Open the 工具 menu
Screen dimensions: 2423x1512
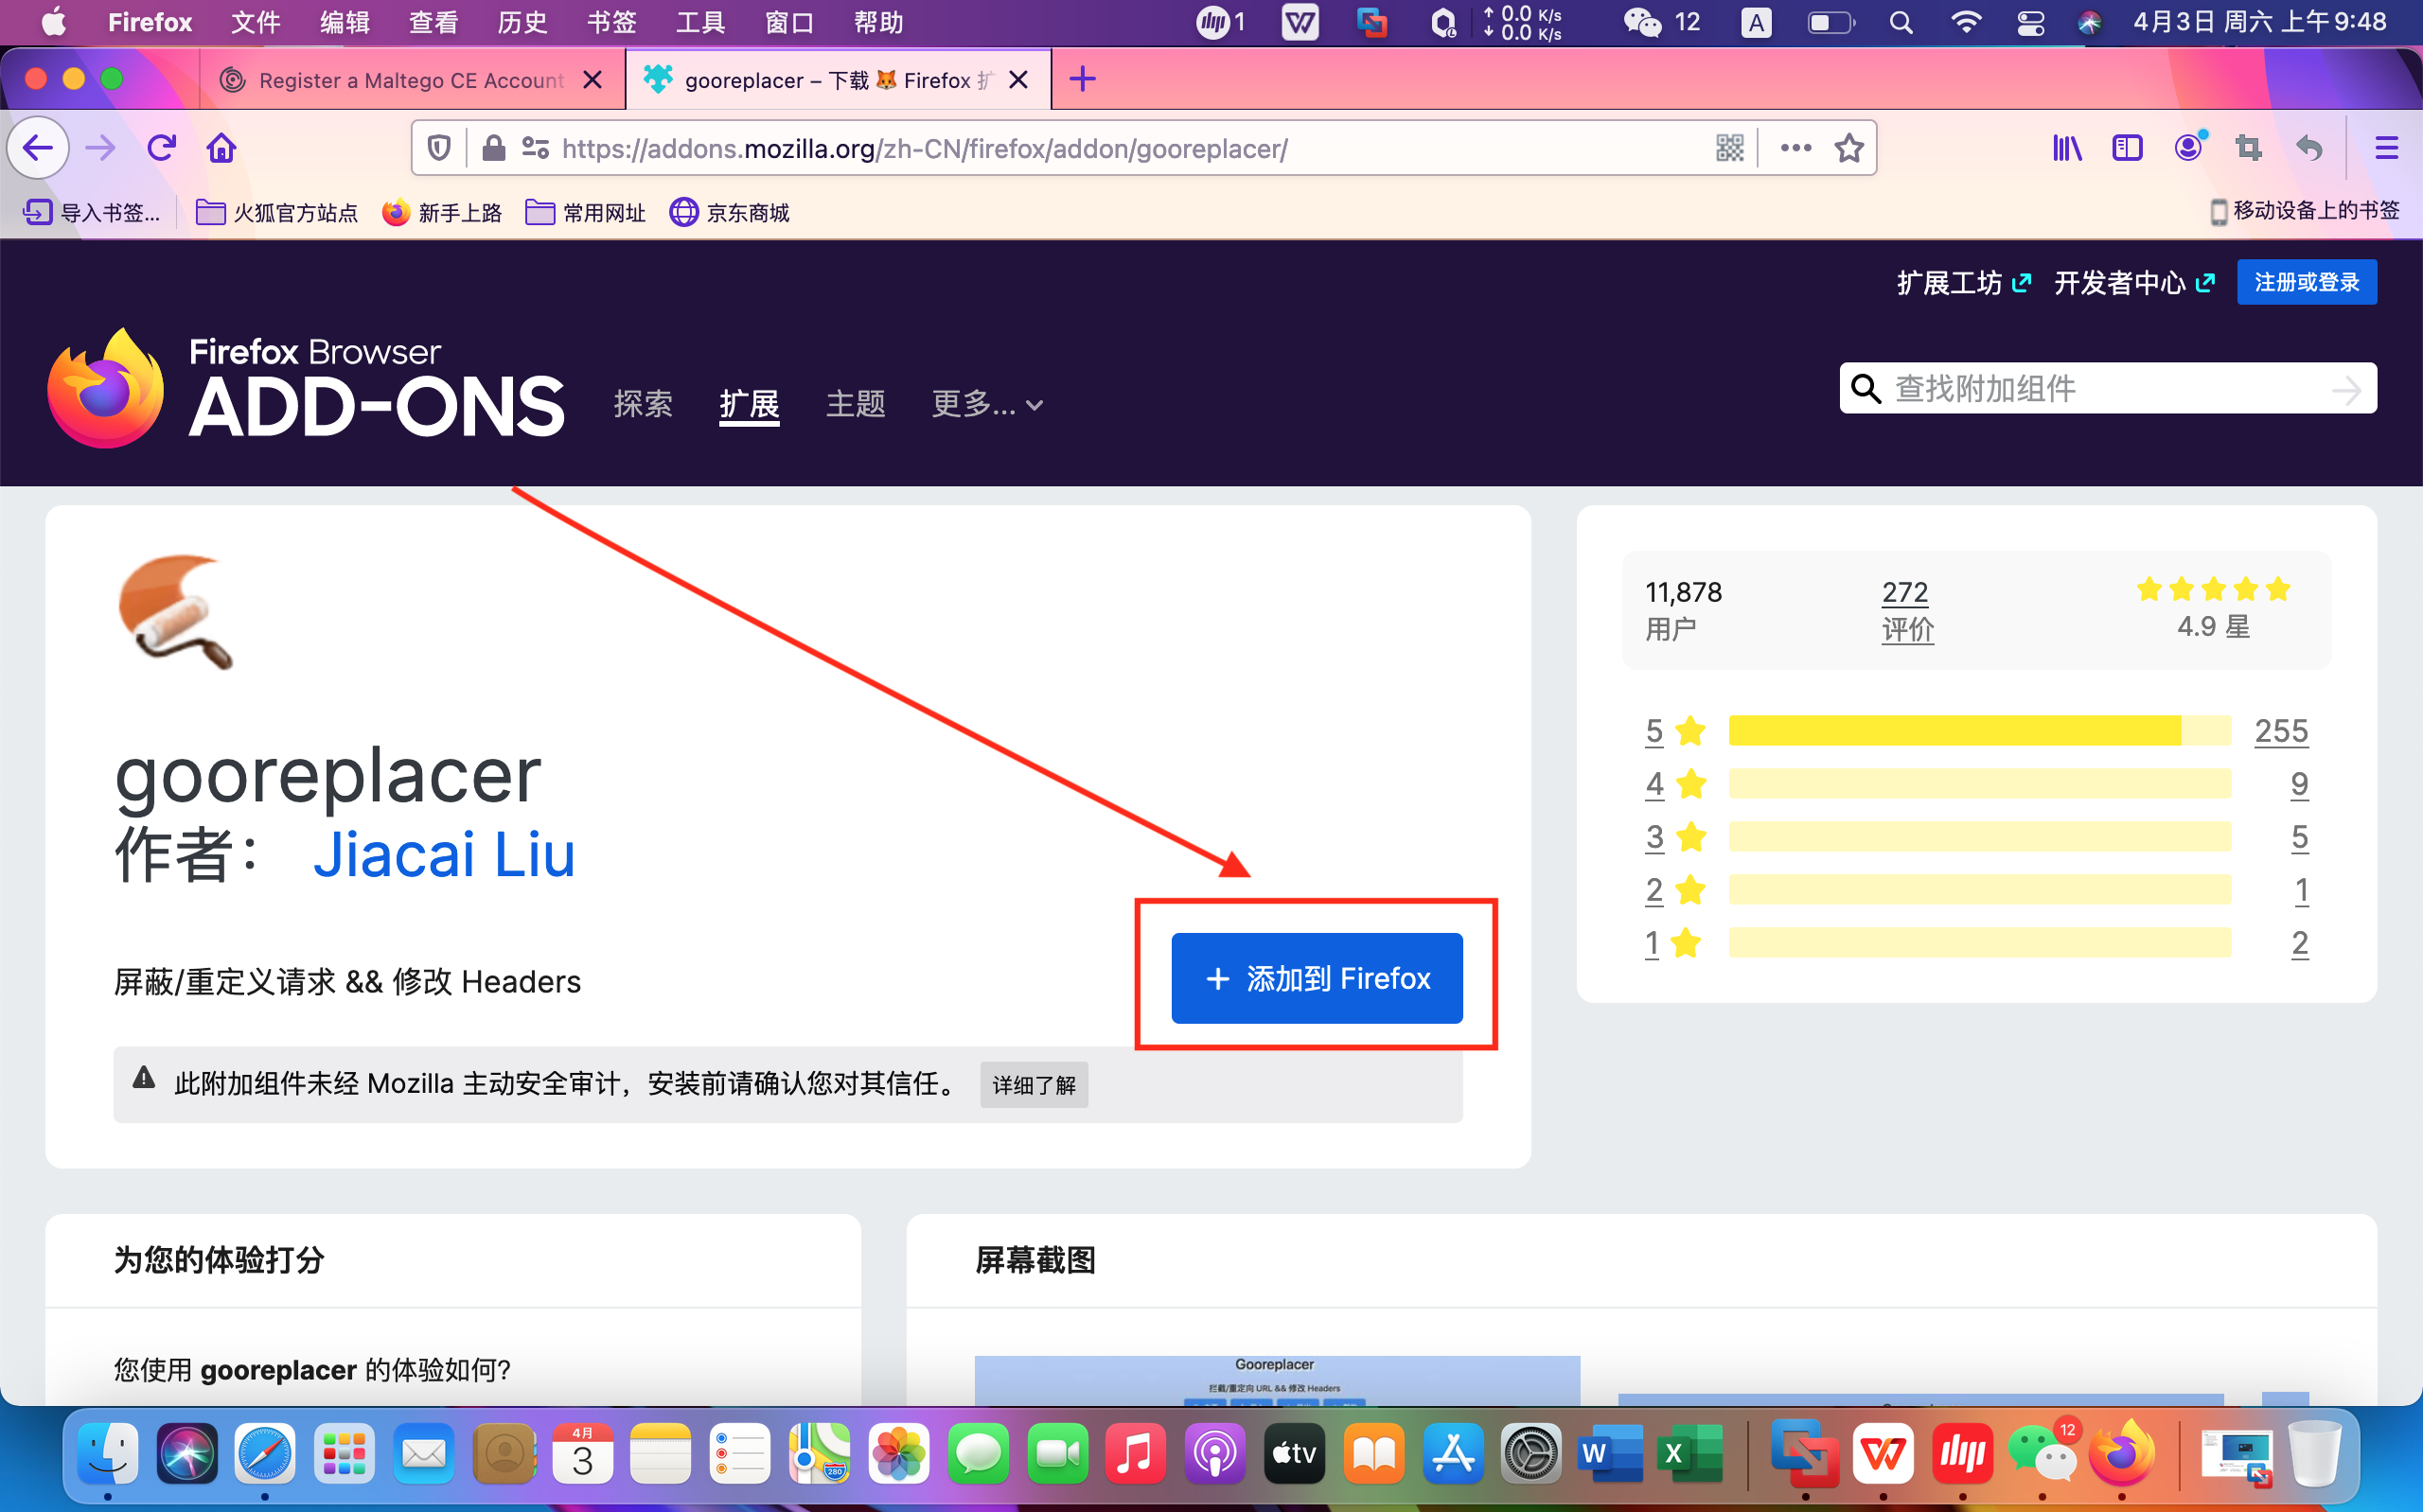click(700, 22)
